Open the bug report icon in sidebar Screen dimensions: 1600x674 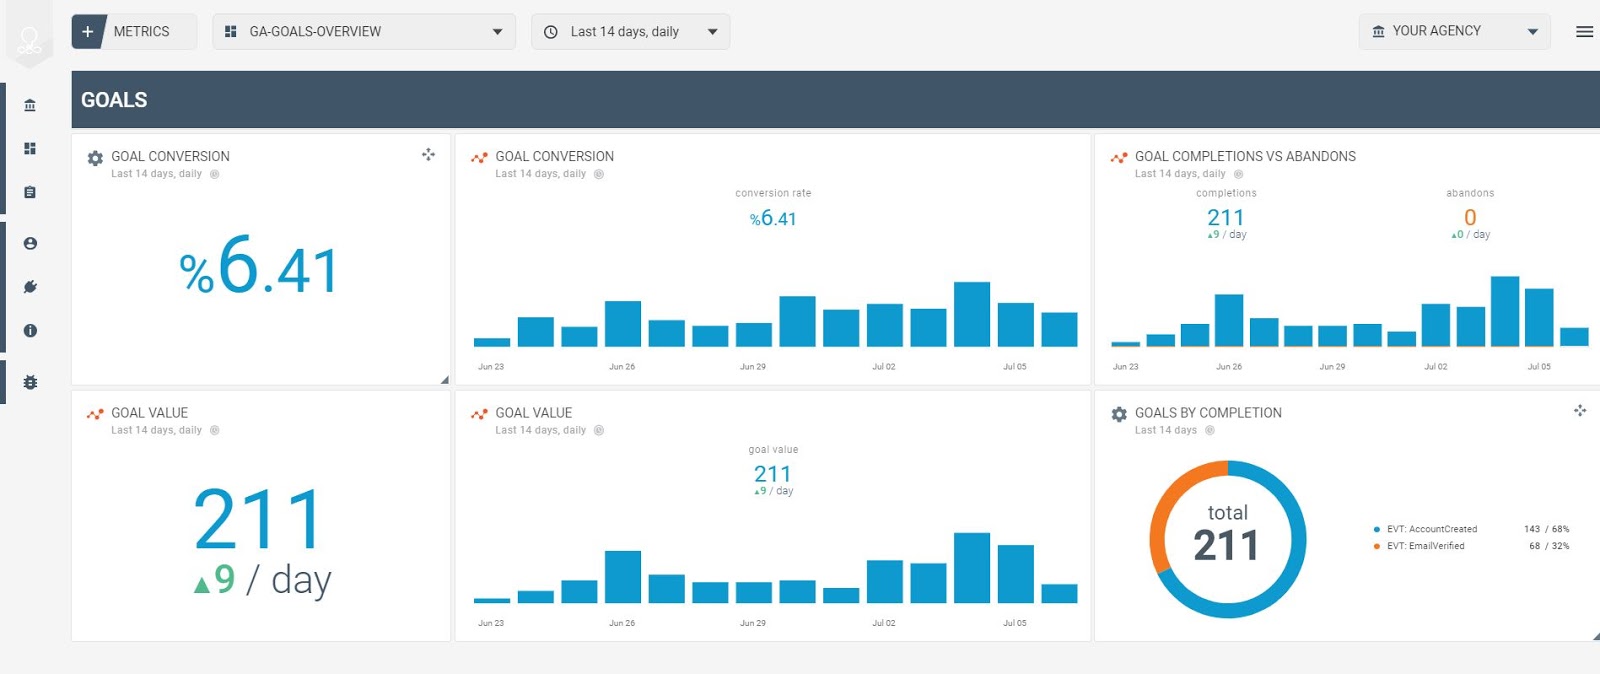click(30, 382)
